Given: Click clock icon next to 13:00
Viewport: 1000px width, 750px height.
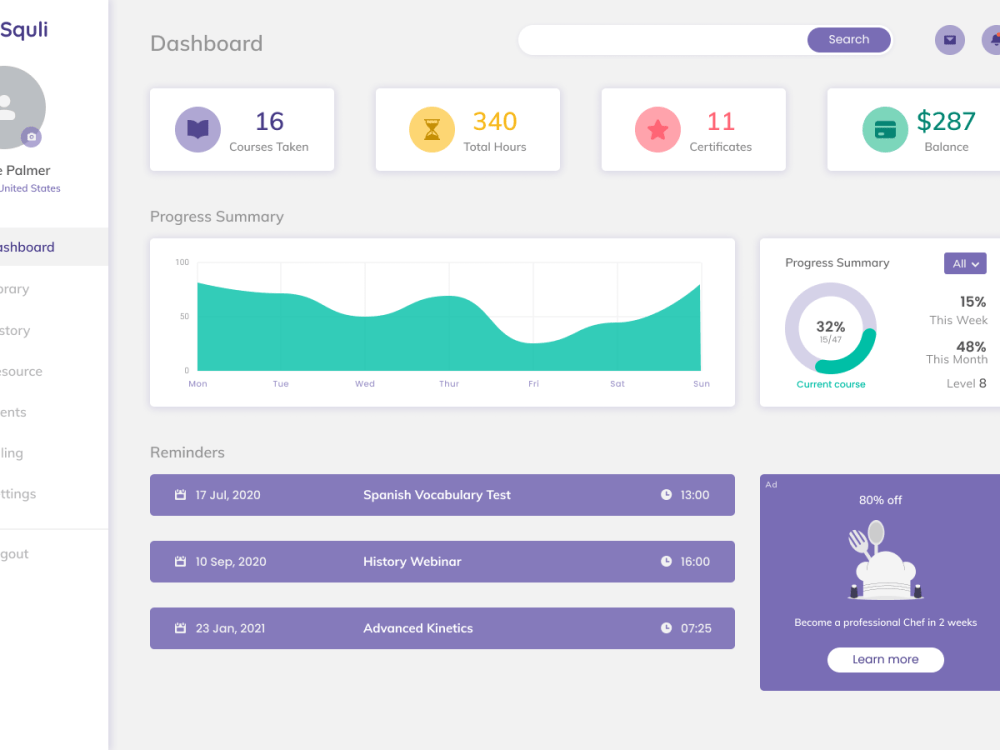Looking at the screenshot, I should tap(666, 494).
